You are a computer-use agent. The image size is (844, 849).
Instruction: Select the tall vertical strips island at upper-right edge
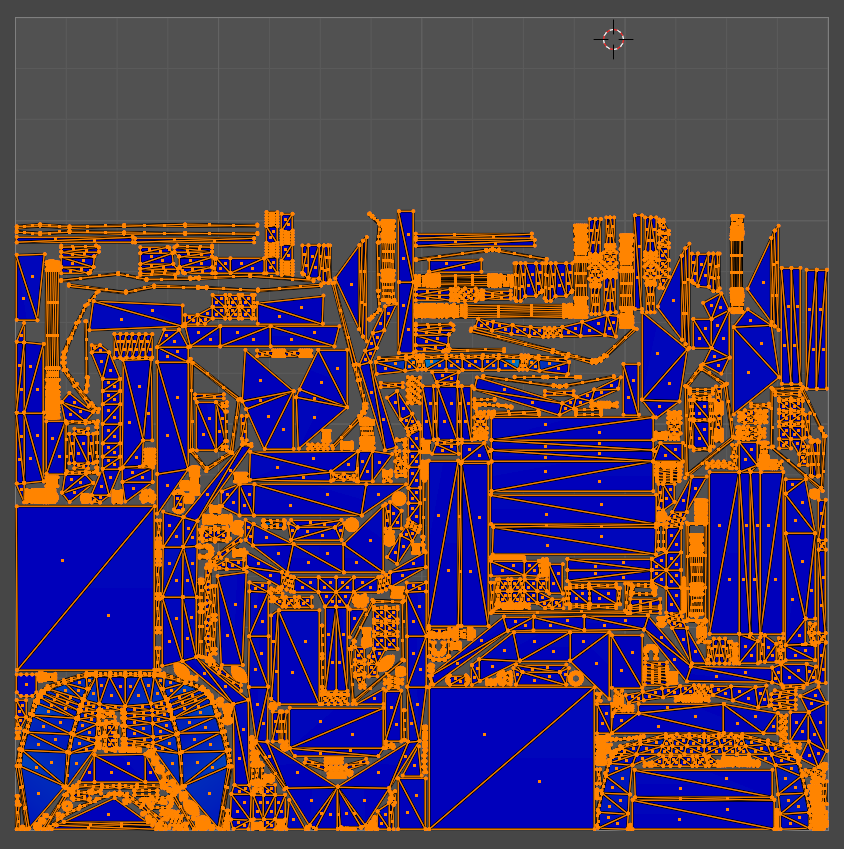pyautogui.click(x=804, y=327)
